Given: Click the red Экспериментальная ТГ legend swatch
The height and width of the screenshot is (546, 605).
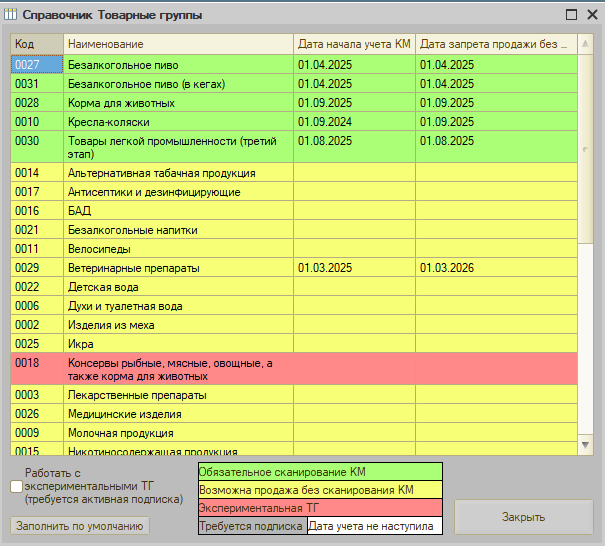Looking at the screenshot, I should [320, 508].
